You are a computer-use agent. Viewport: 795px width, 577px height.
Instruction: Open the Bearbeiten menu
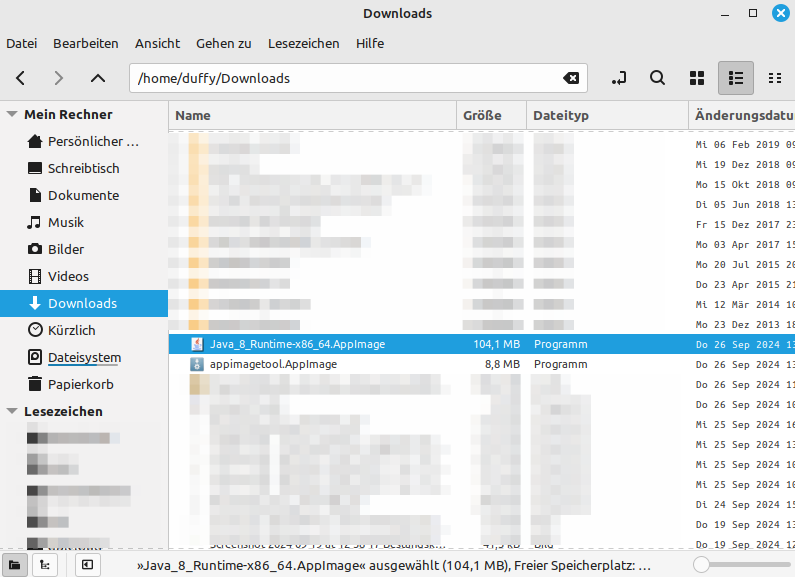(86, 43)
